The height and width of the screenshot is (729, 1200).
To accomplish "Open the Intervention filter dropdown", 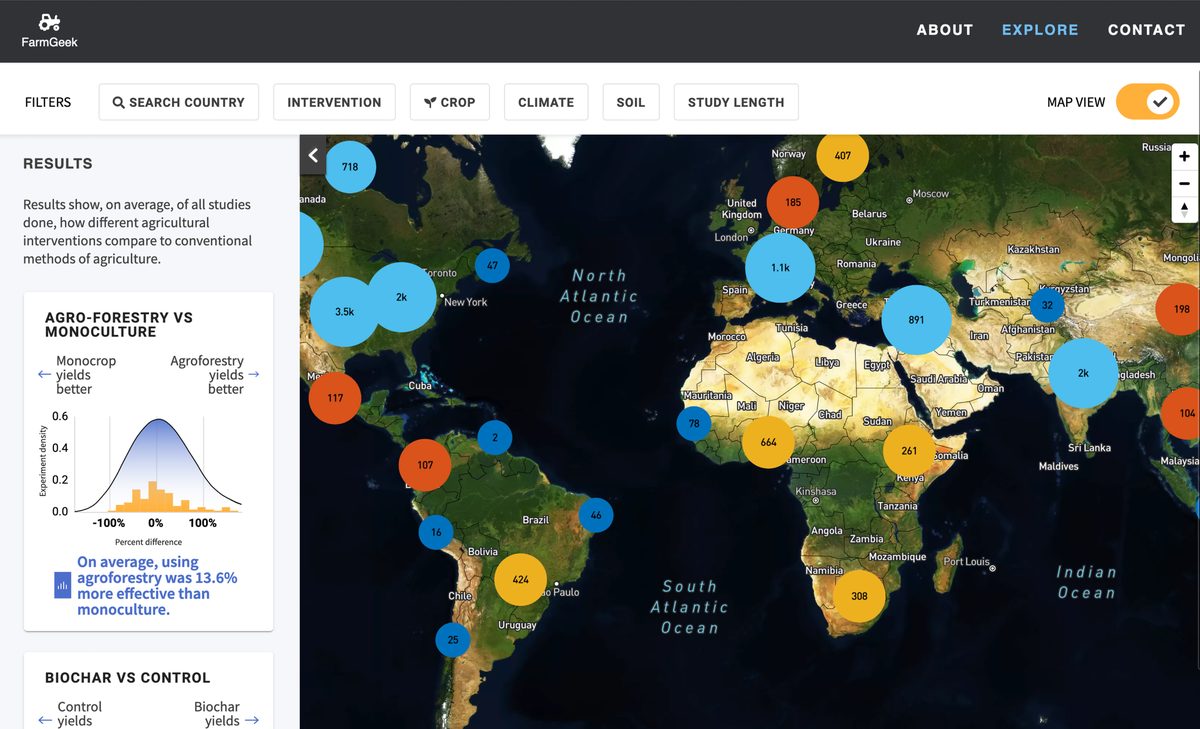I will click(334, 102).
